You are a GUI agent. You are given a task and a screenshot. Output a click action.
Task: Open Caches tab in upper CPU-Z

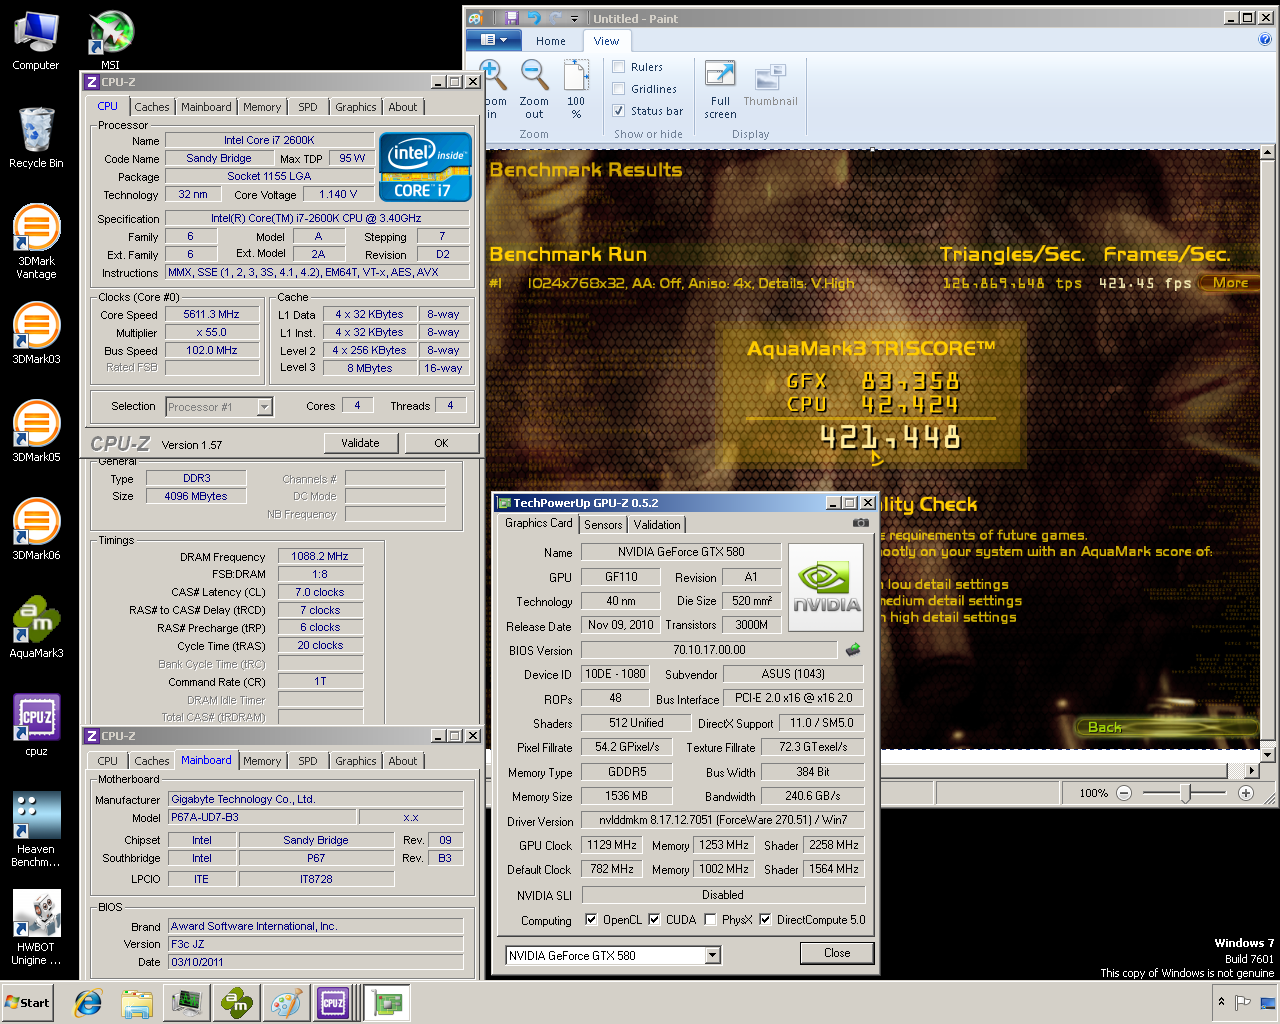152,107
